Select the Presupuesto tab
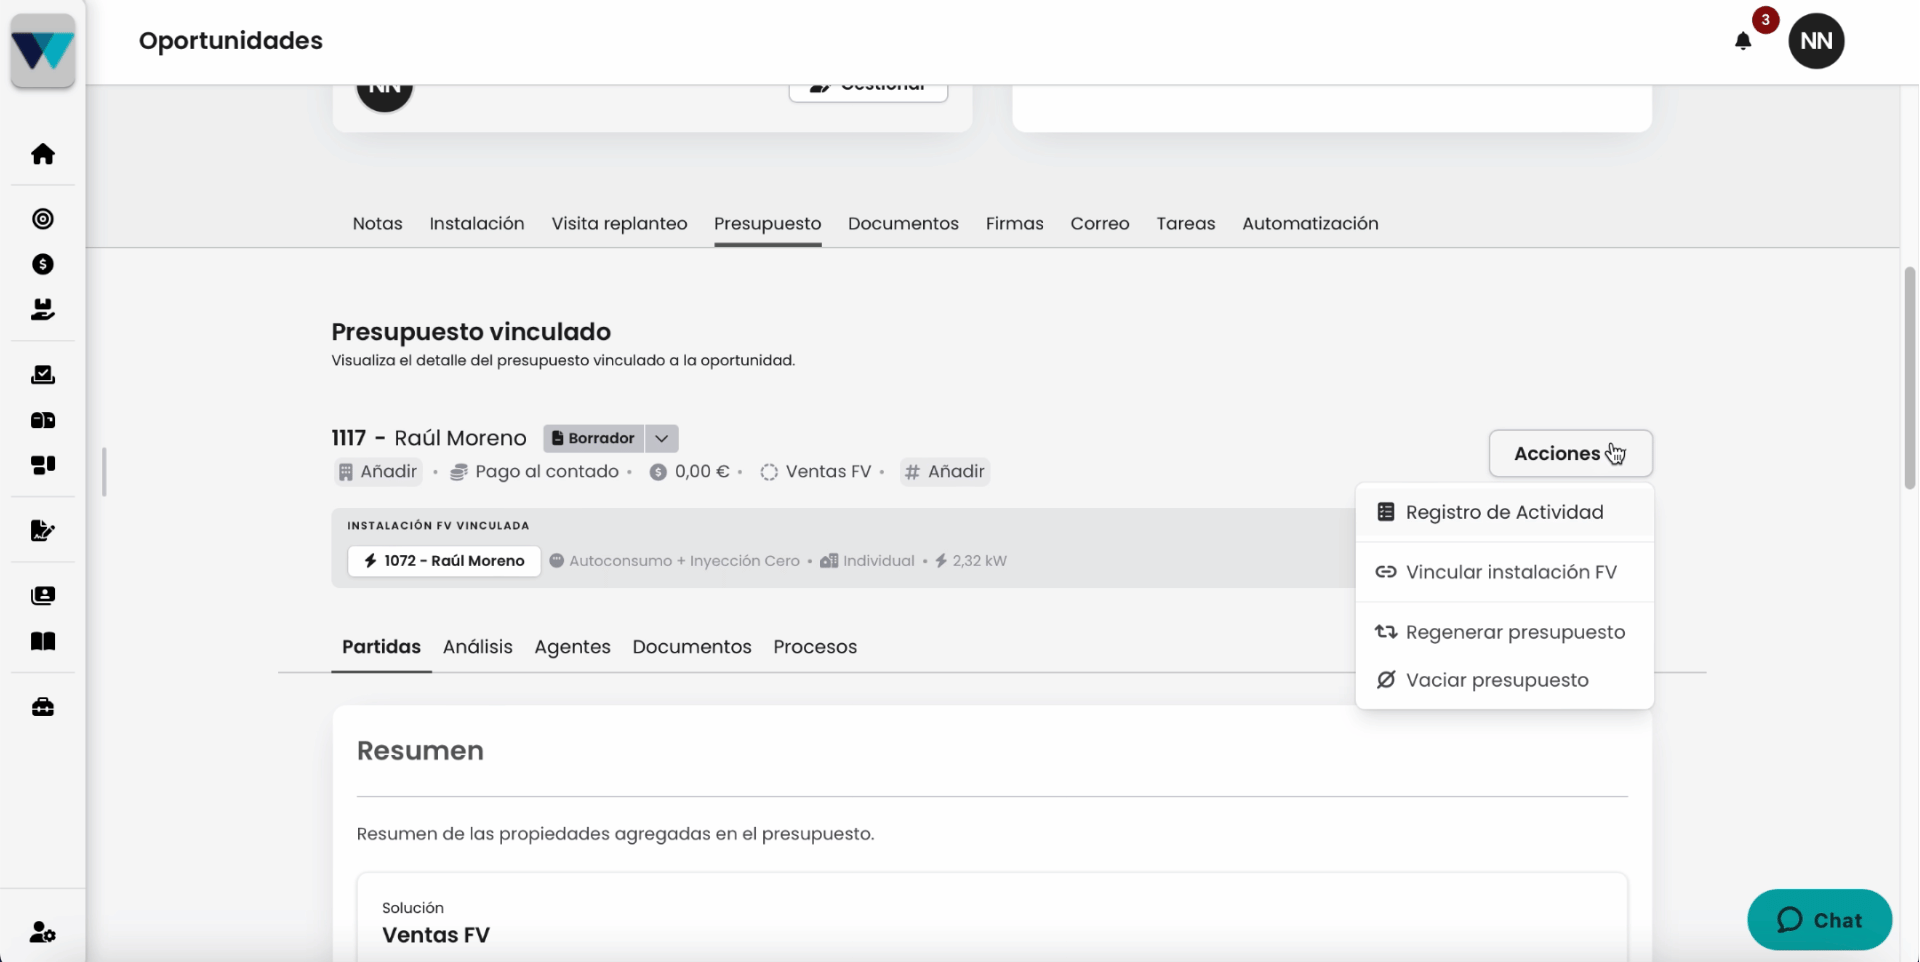 (767, 224)
